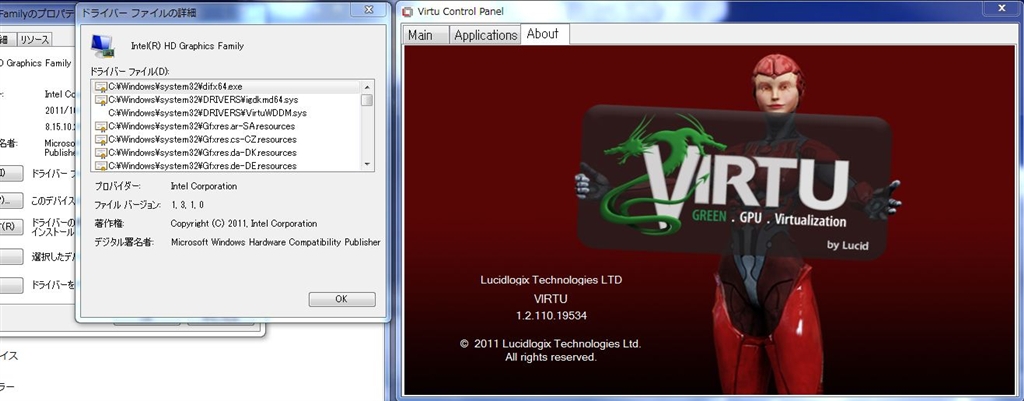Click the Copyright (C) 2011, Intel Corporation text
Screen dimensions: 1024x401
(x=244, y=223)
